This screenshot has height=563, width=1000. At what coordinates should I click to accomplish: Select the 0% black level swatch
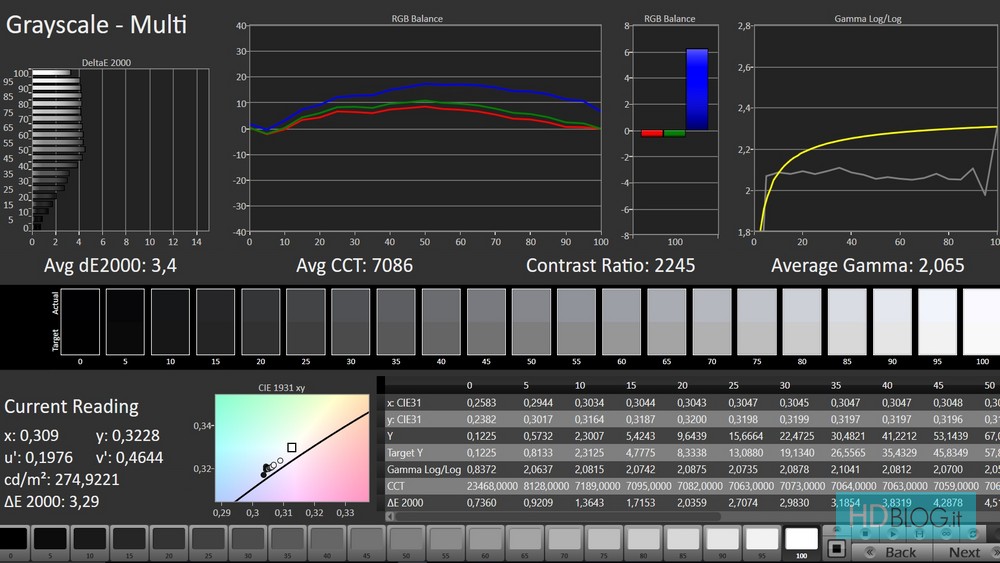[13, 538]
